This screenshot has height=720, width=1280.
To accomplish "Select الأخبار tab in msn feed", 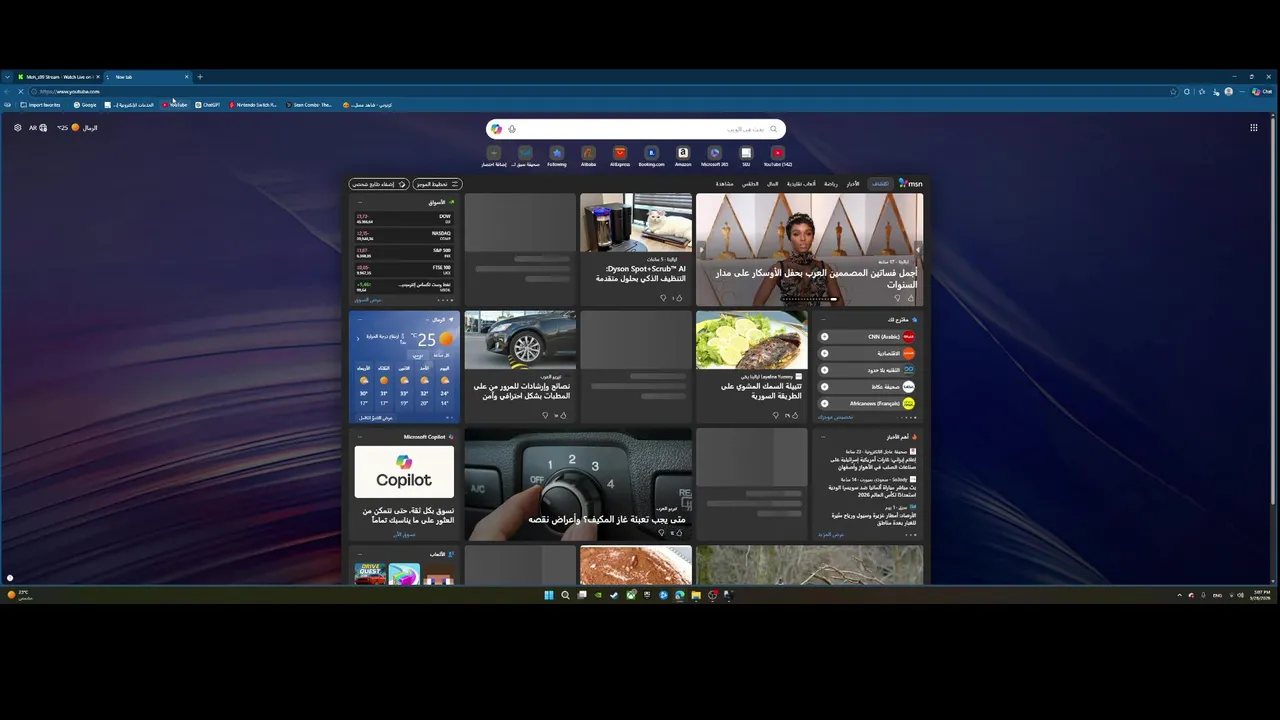I will tap(853, 184).
